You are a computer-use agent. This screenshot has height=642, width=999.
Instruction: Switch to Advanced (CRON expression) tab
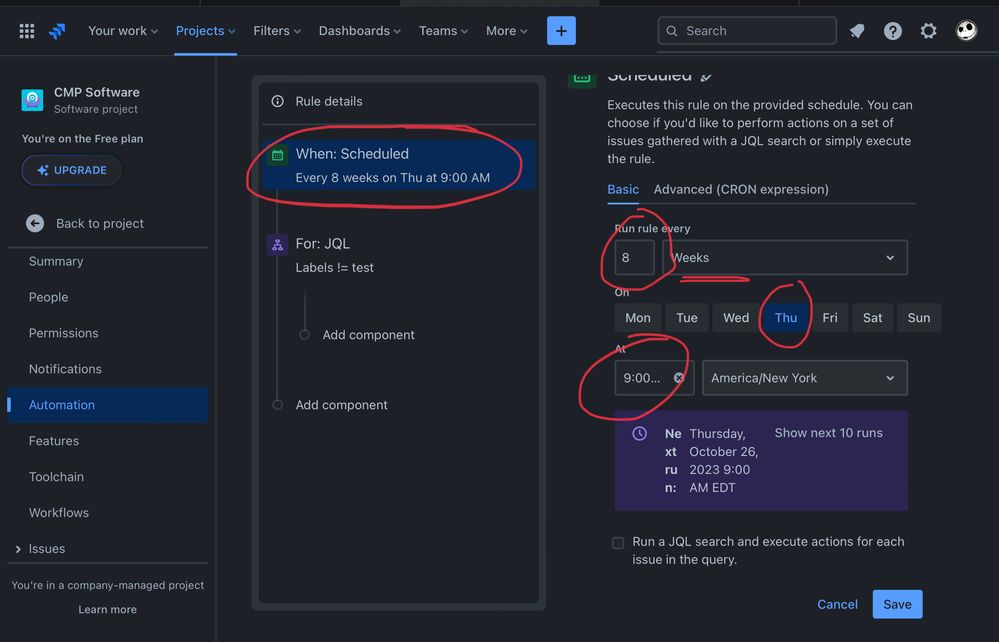(741, 190)
